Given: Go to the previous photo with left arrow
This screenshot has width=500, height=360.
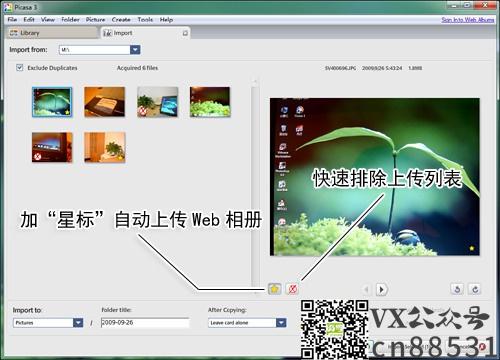Looking at the screenshot, I should pyautogui.click(x=367, y=289).
